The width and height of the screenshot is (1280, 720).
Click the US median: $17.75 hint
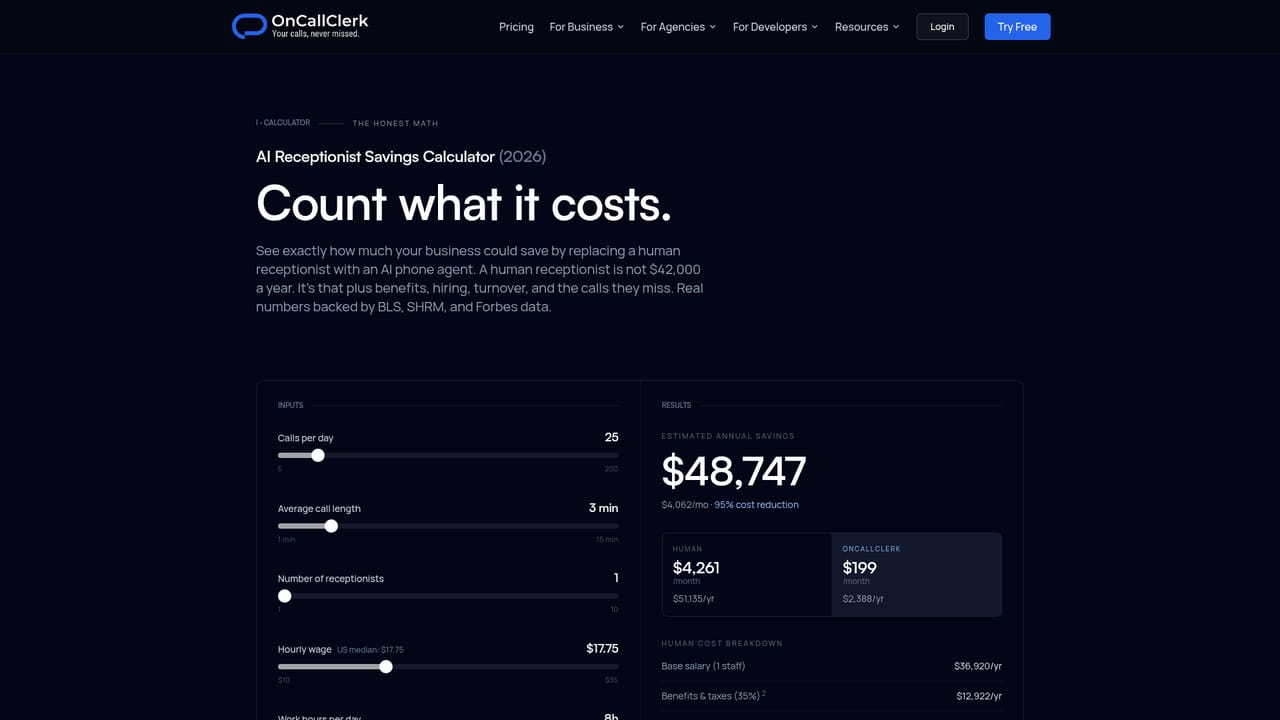(370, 650)
